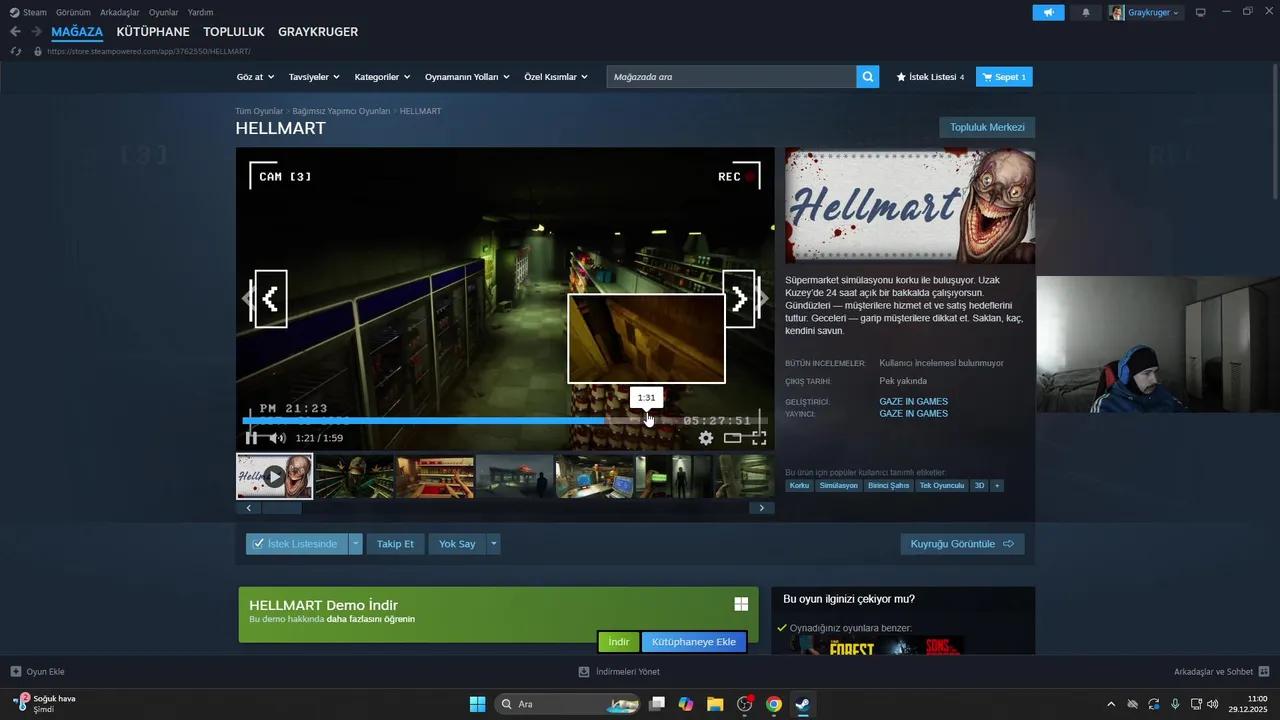Follow the Tüm Oyunlar breadcrumb link
The width and height of the screenshot is (1280, 720).
coord(259,111)
